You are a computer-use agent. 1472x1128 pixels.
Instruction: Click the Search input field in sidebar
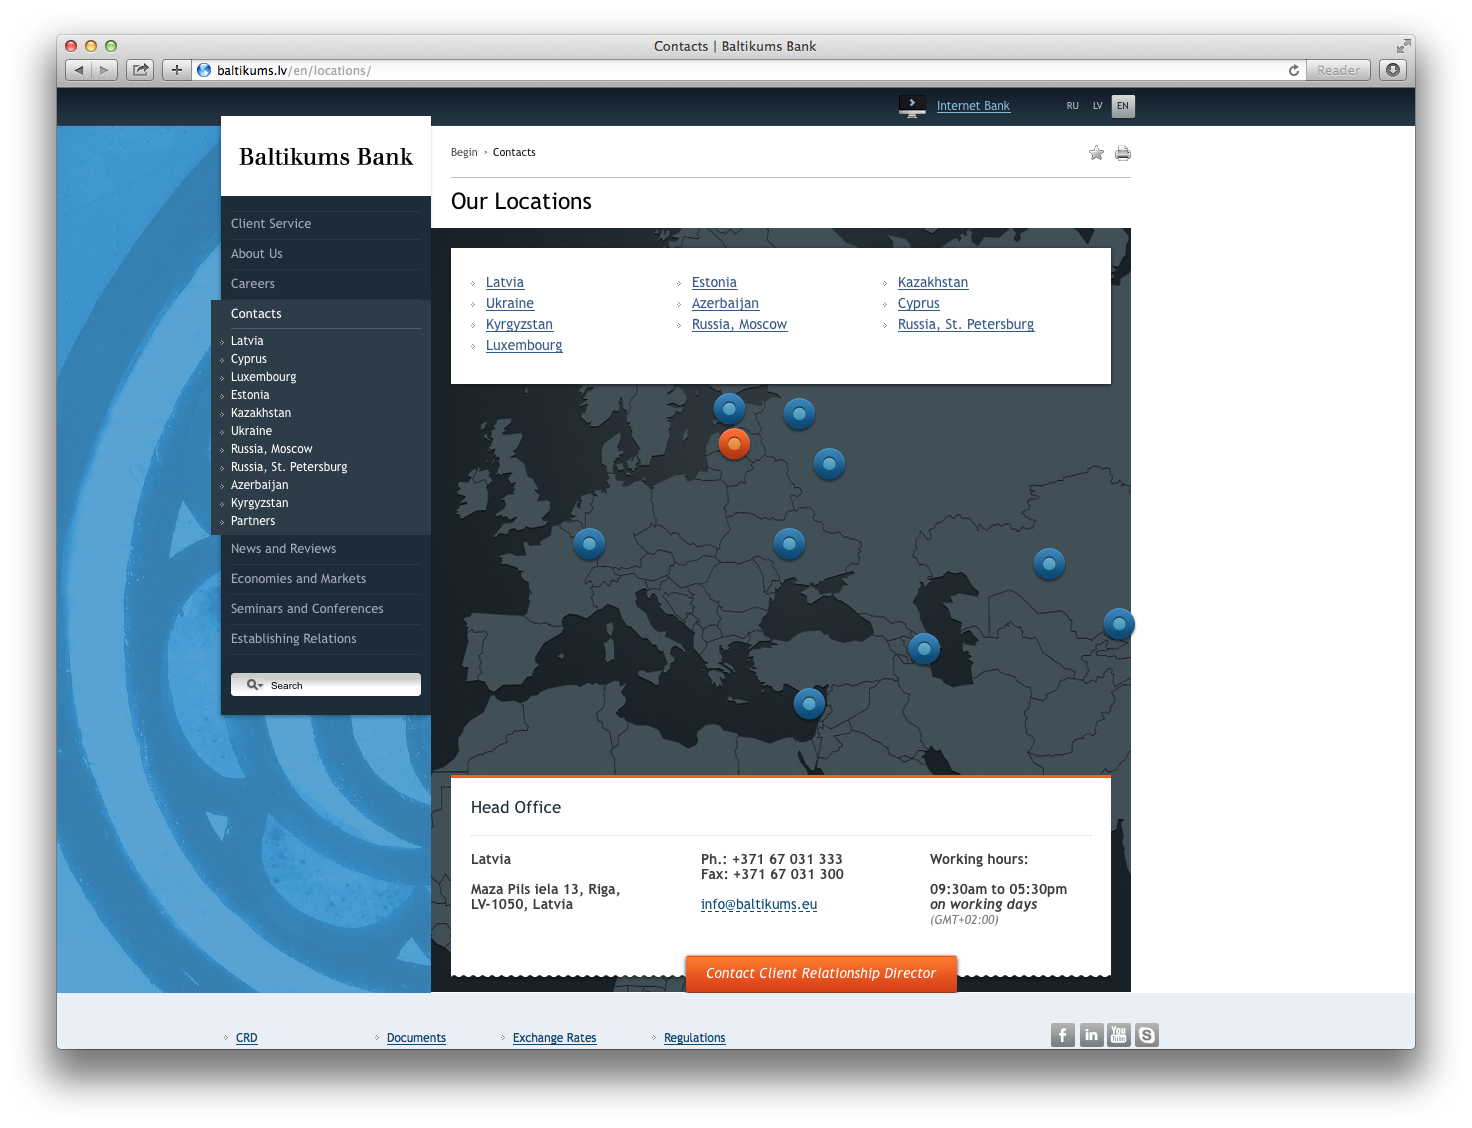point(326,685)
